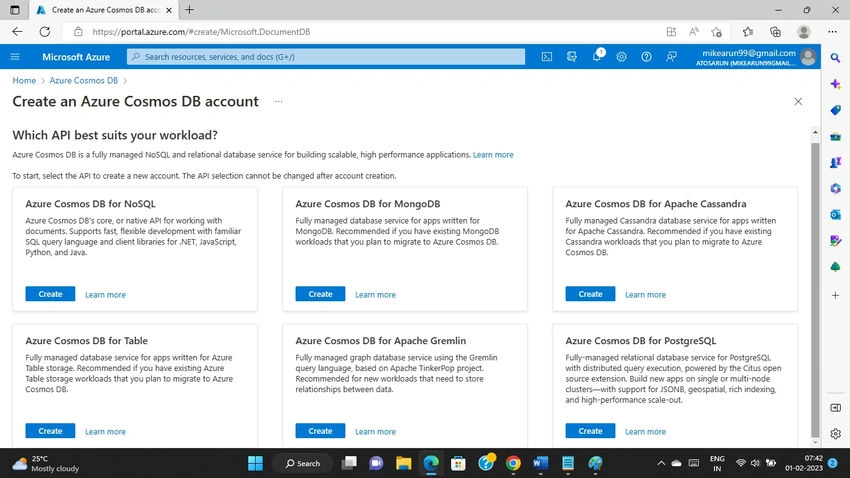
Task: Open the Directories and subscriptions filter icon
Action: [x=571, y=56]
